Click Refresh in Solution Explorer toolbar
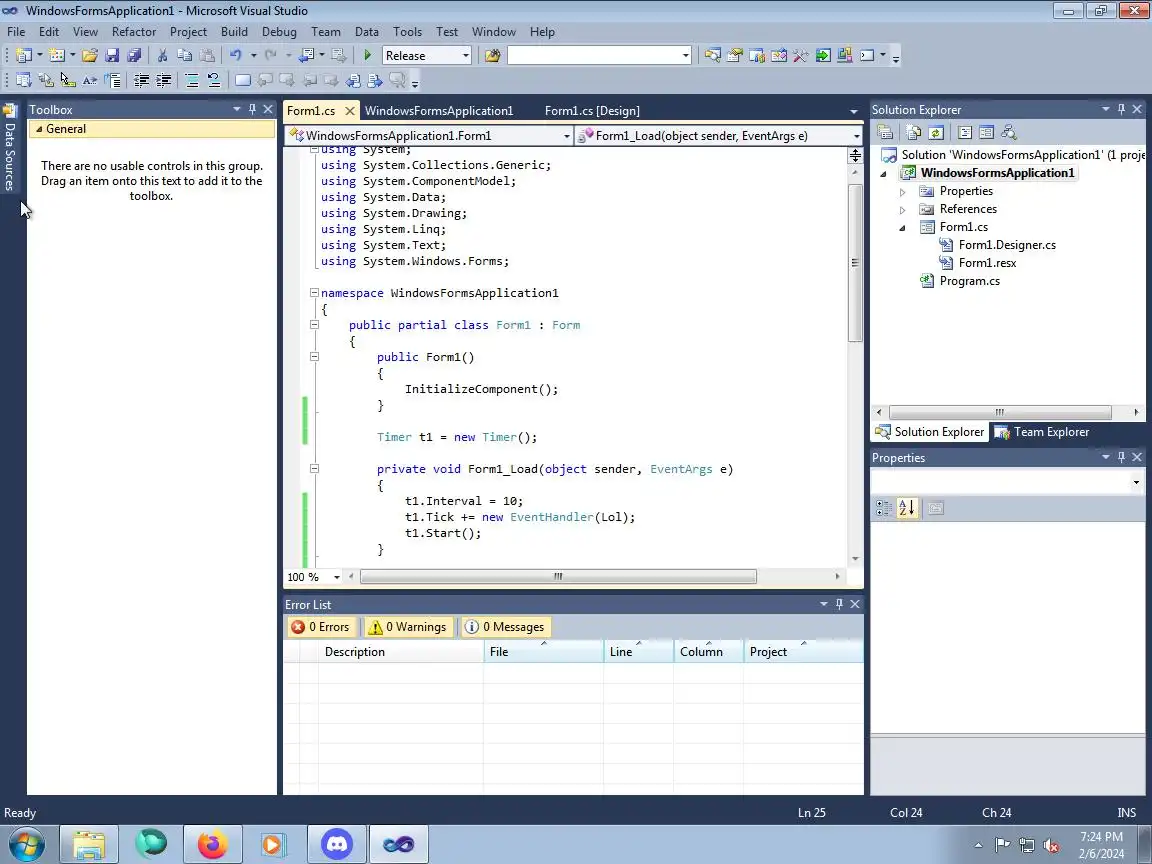The height and width of the screenshot is (864, 1152). [936, 132]
